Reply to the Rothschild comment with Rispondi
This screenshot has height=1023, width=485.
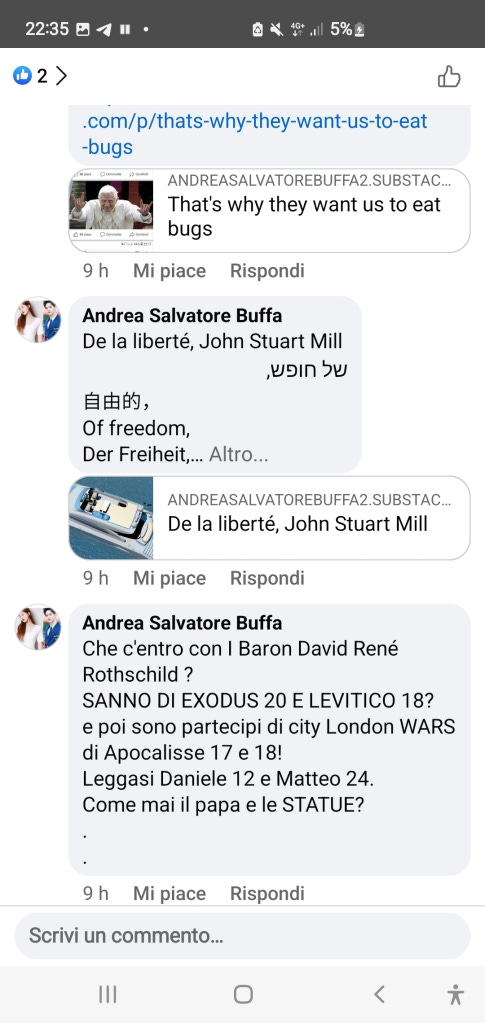[267, 893]
